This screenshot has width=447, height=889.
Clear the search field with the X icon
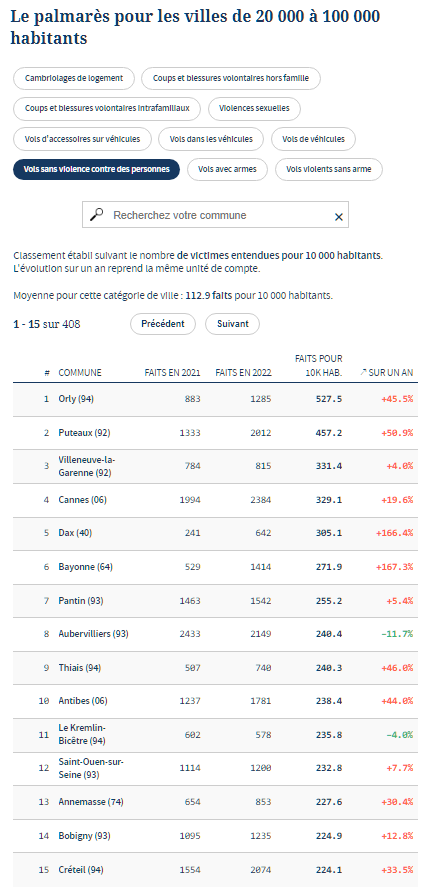(x=339, y=217)
